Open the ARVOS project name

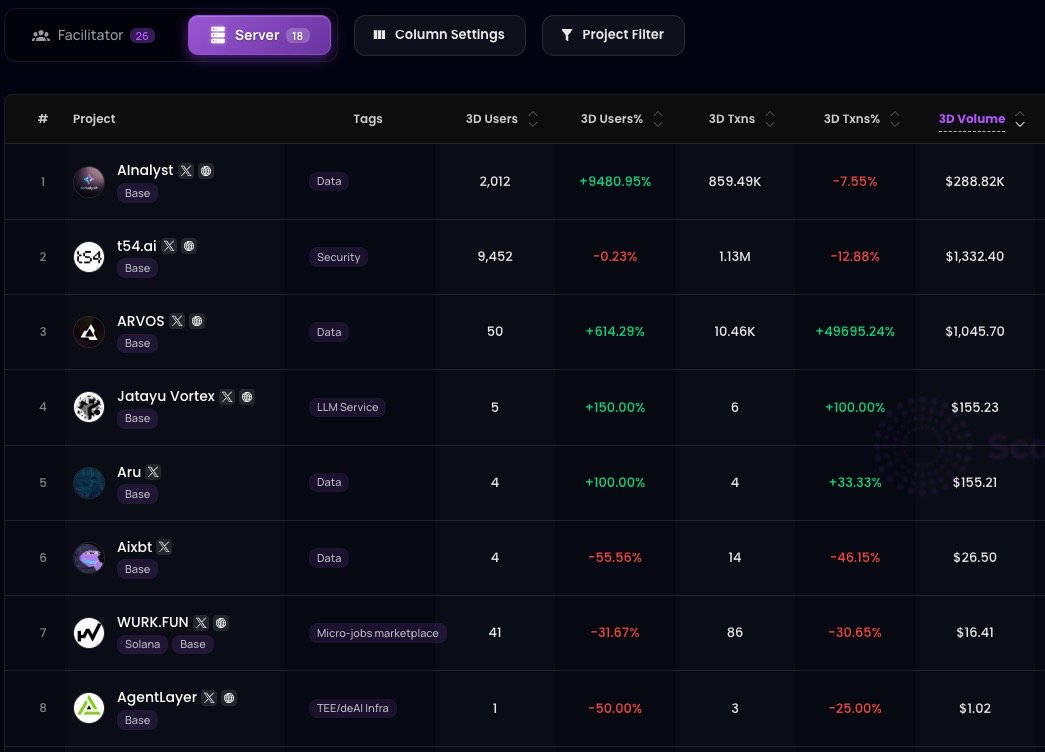click(x=141, y=321)
